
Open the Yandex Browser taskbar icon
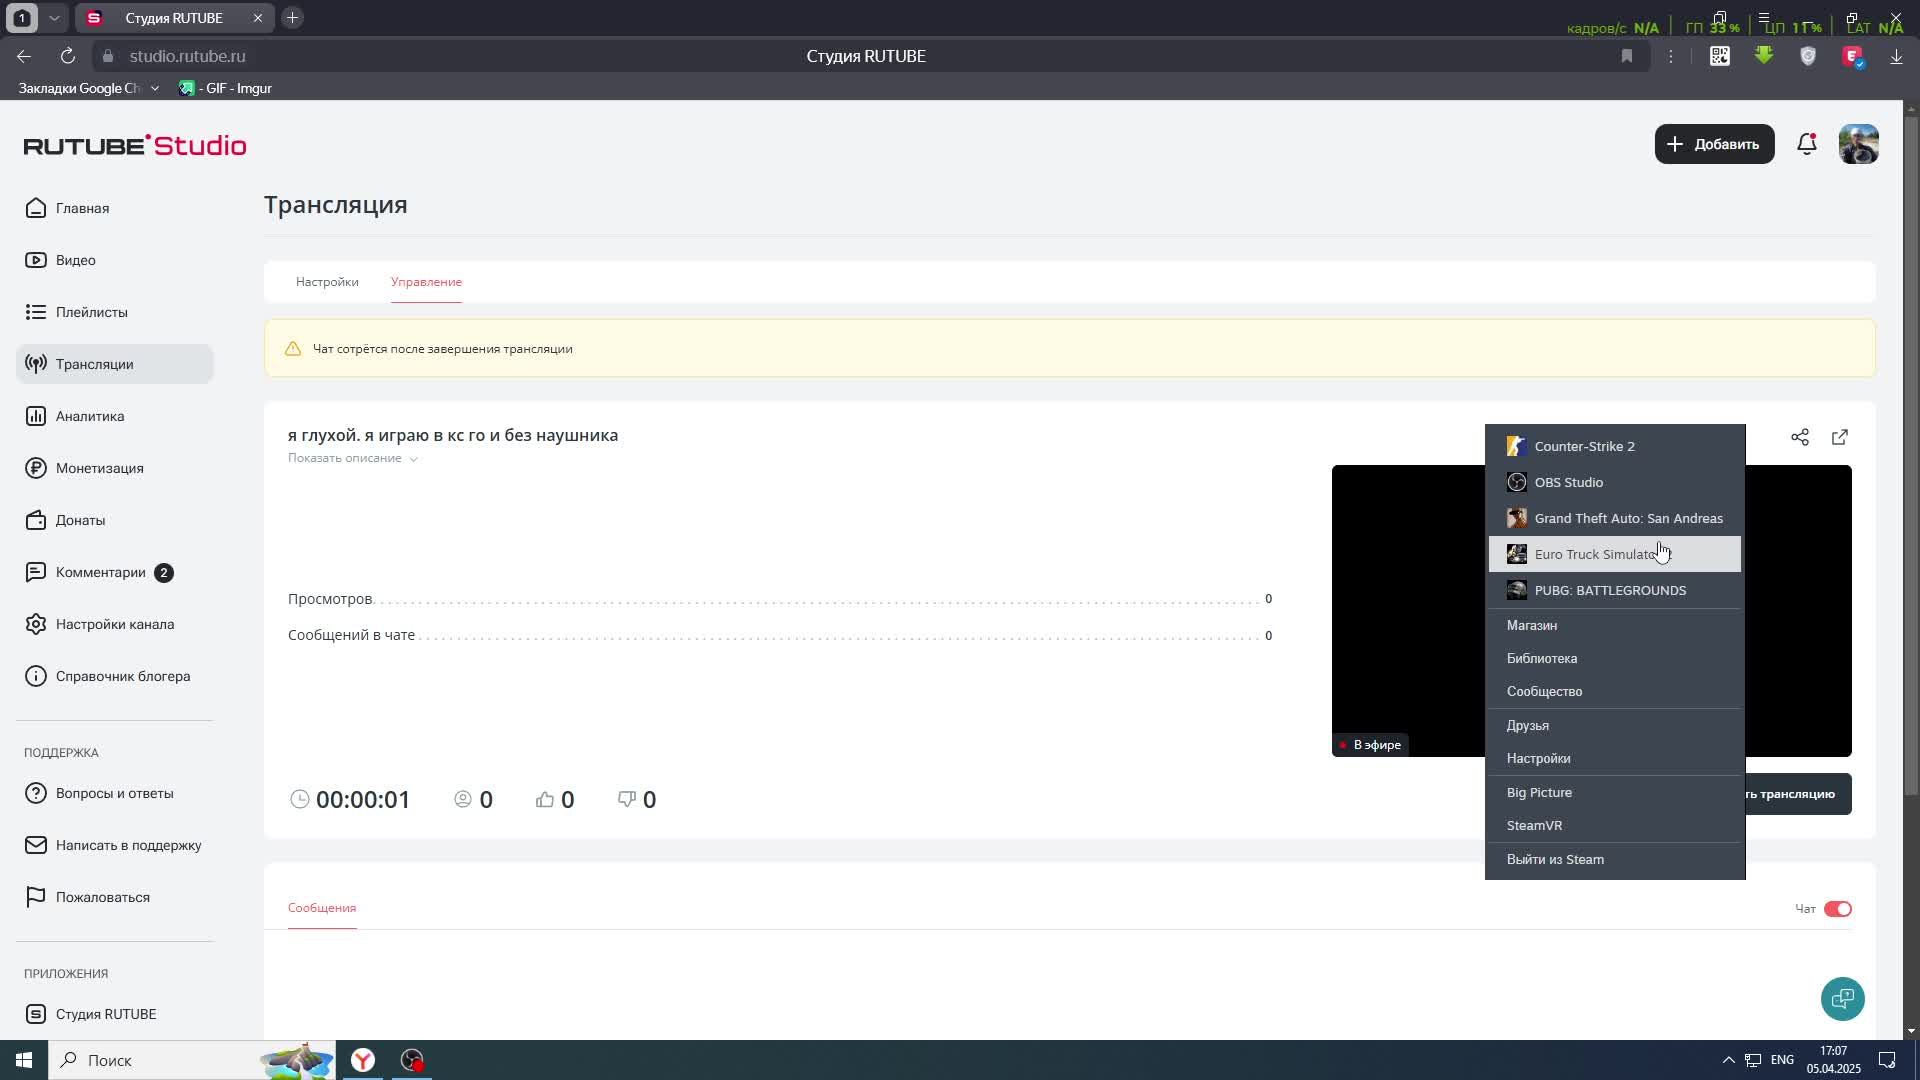[x=363, y=1060]
